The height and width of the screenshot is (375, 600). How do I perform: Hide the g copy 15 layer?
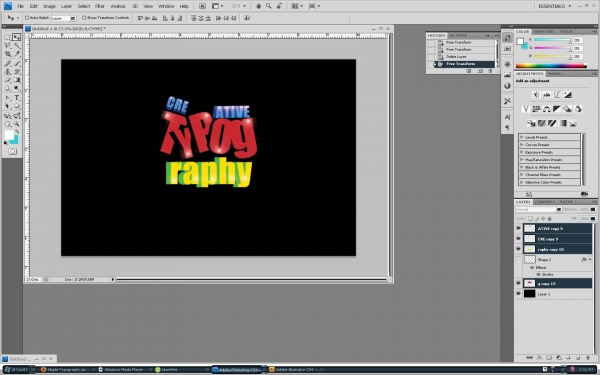(x=518, y=284)
